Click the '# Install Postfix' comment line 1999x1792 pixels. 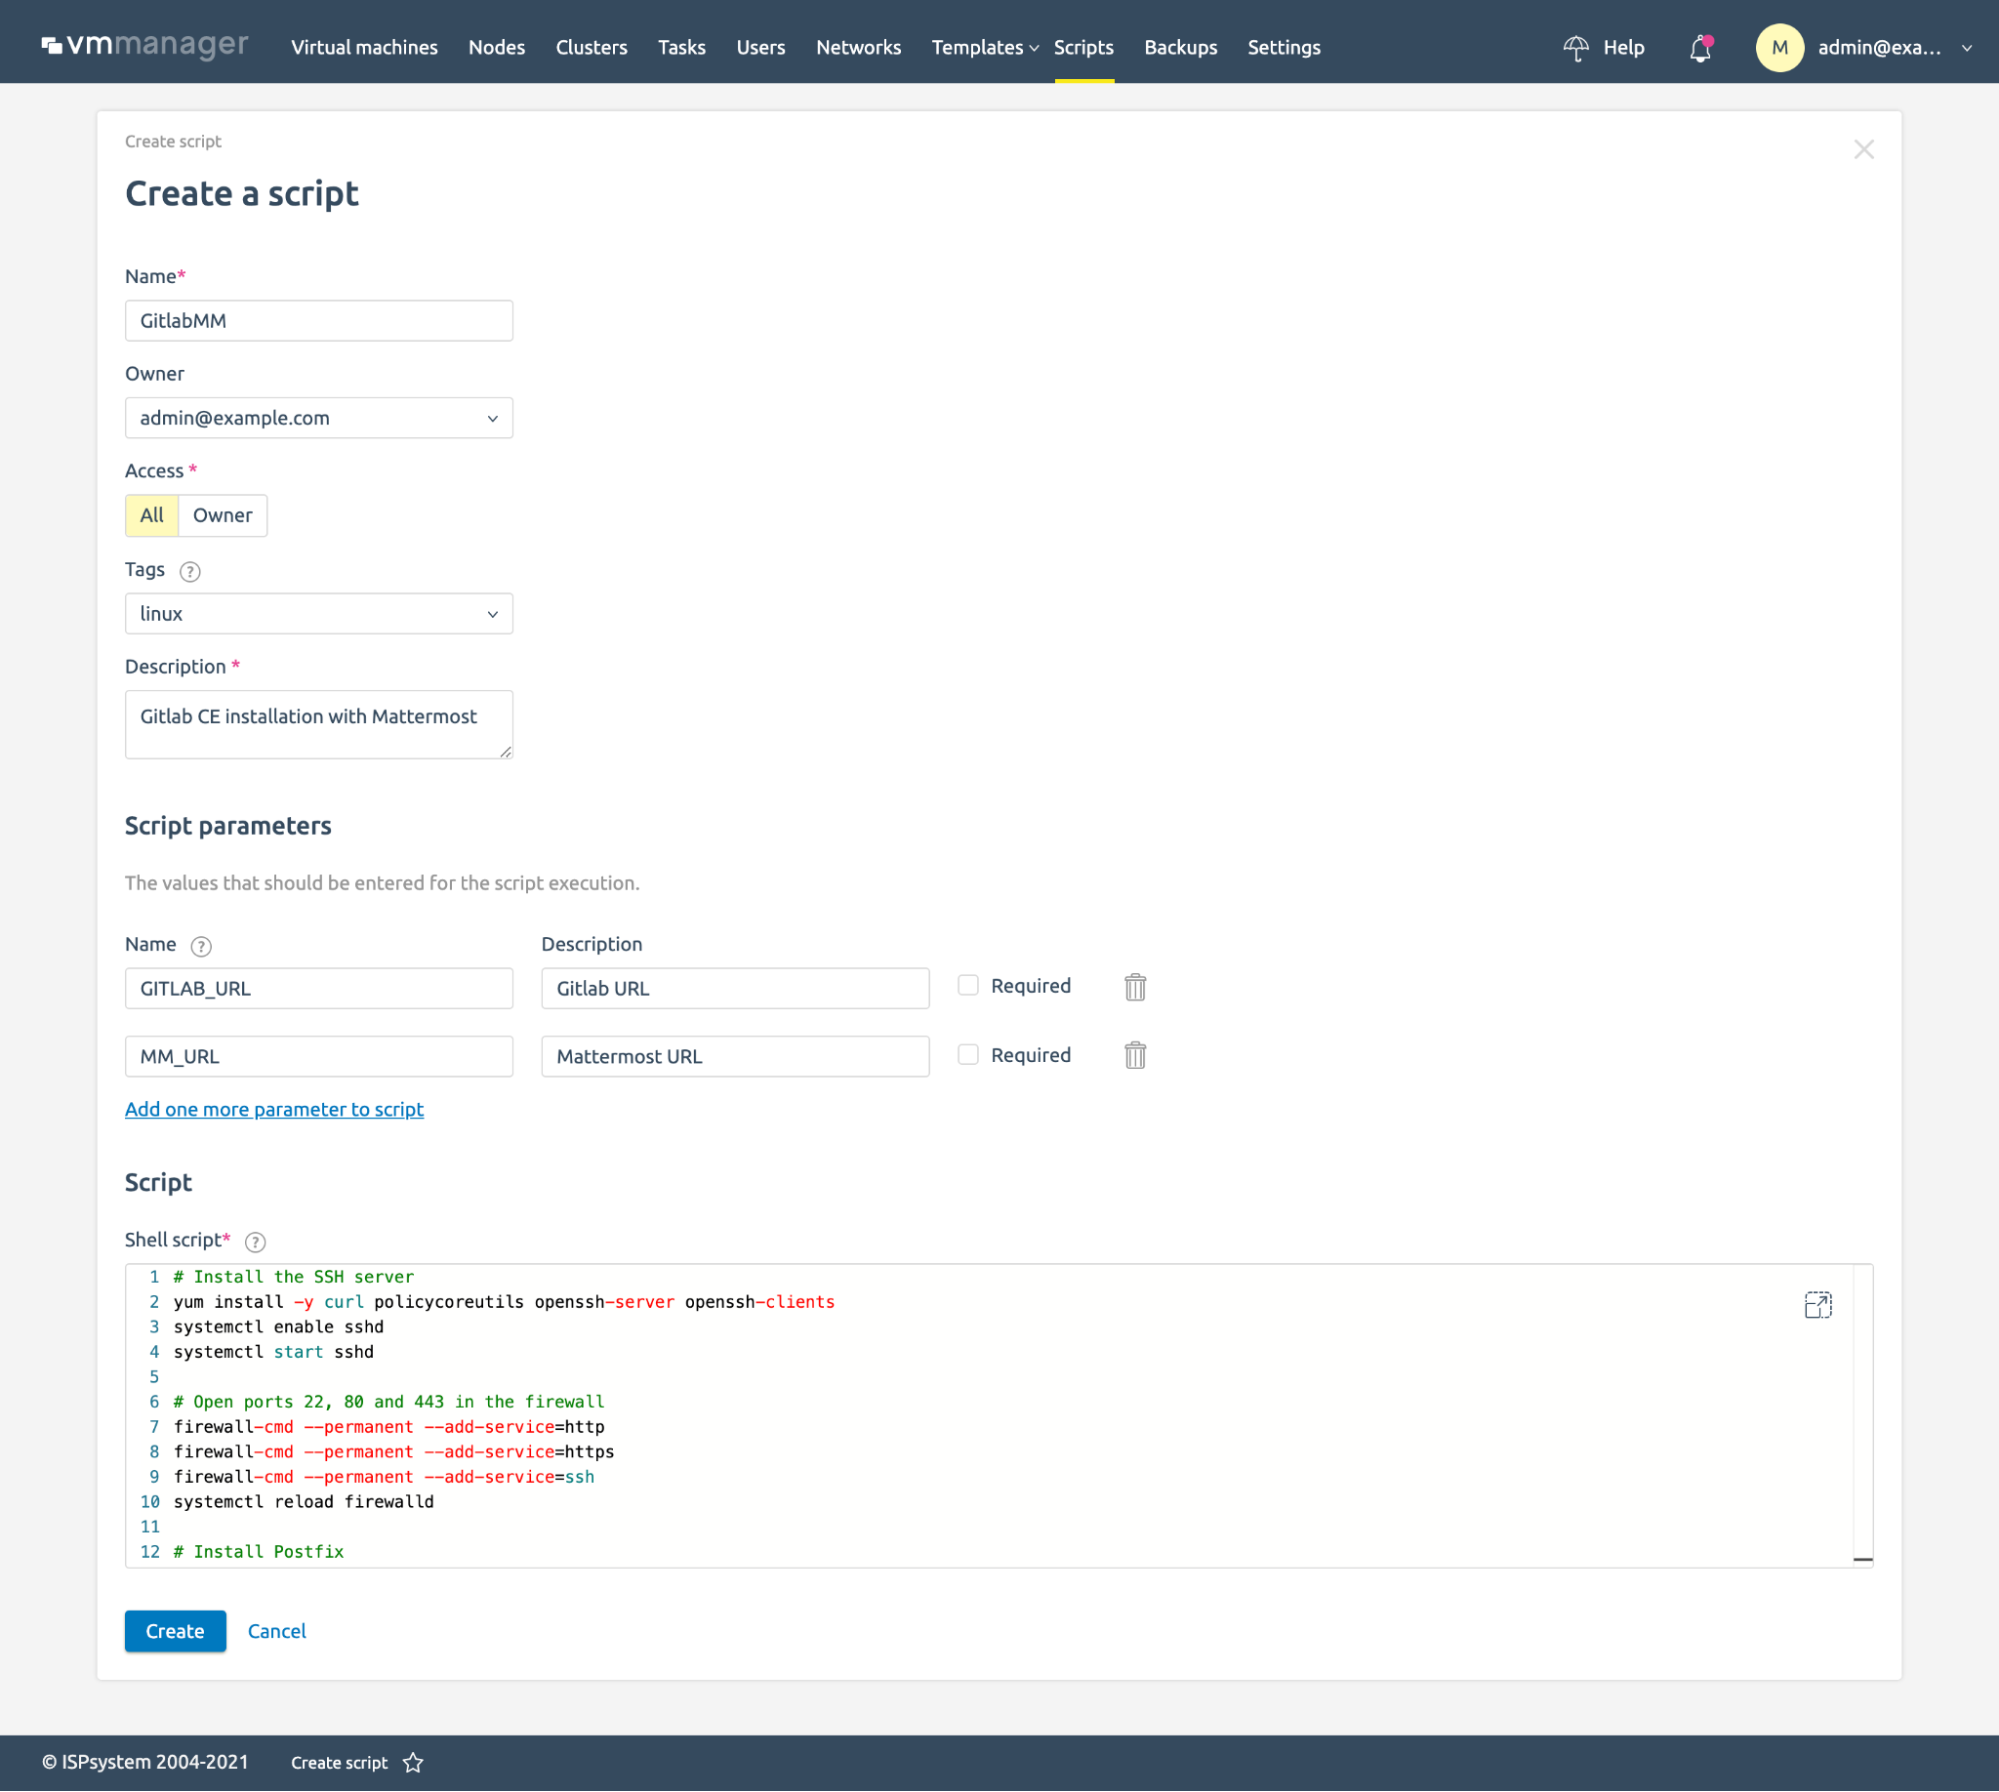coord(258,1552)
